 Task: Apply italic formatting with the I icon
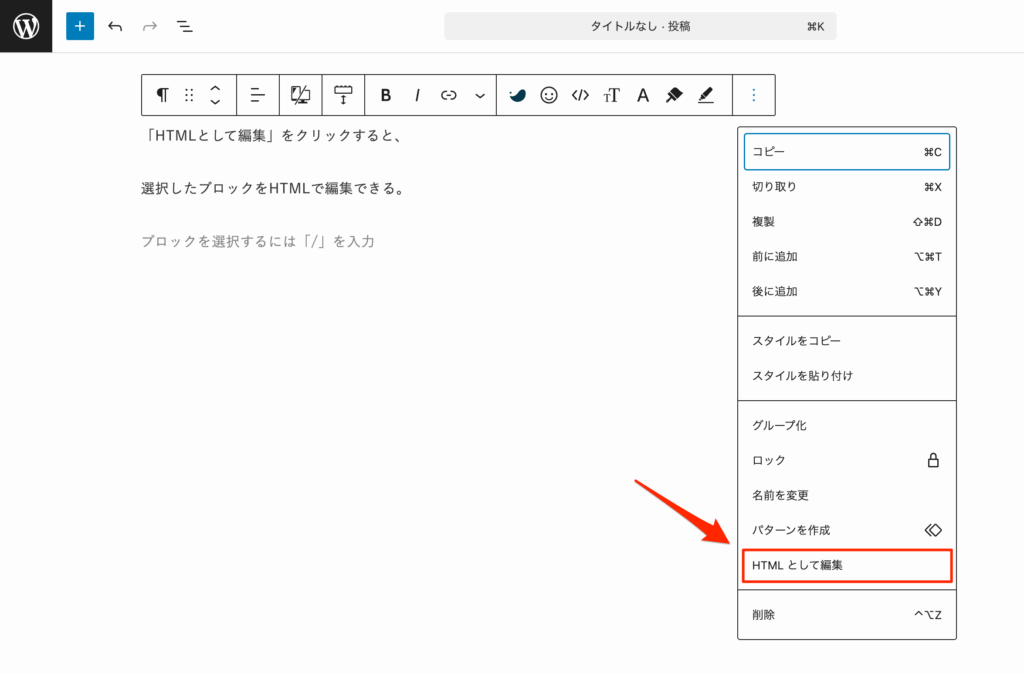416,94
